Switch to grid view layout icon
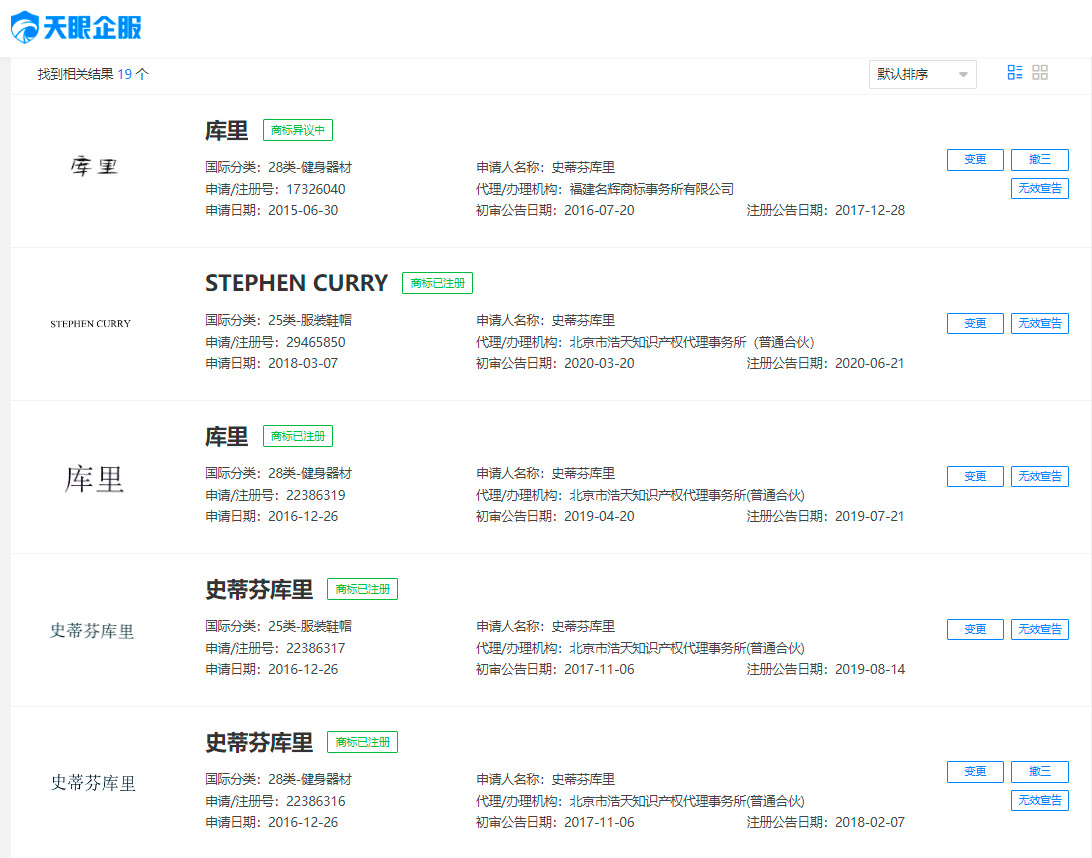Screen dimensions: 1092x858 click(1040, 72)
